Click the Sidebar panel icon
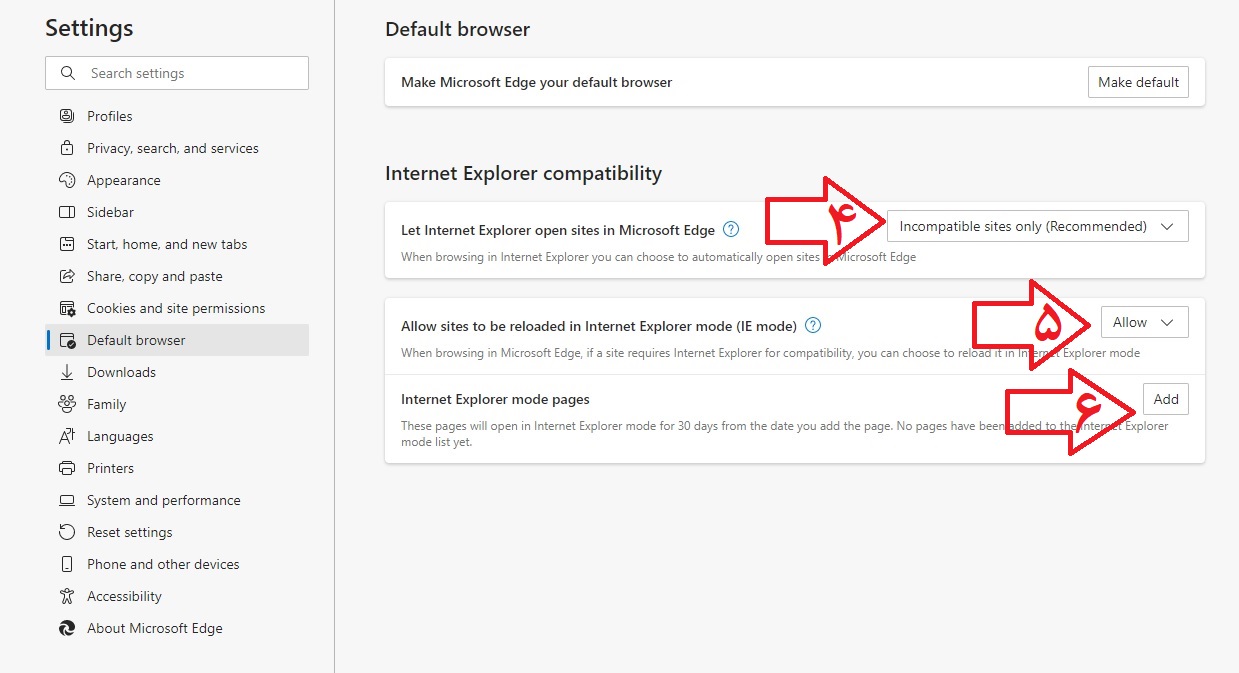Viewport: 1239px width, 673px height. click(67, 212)
